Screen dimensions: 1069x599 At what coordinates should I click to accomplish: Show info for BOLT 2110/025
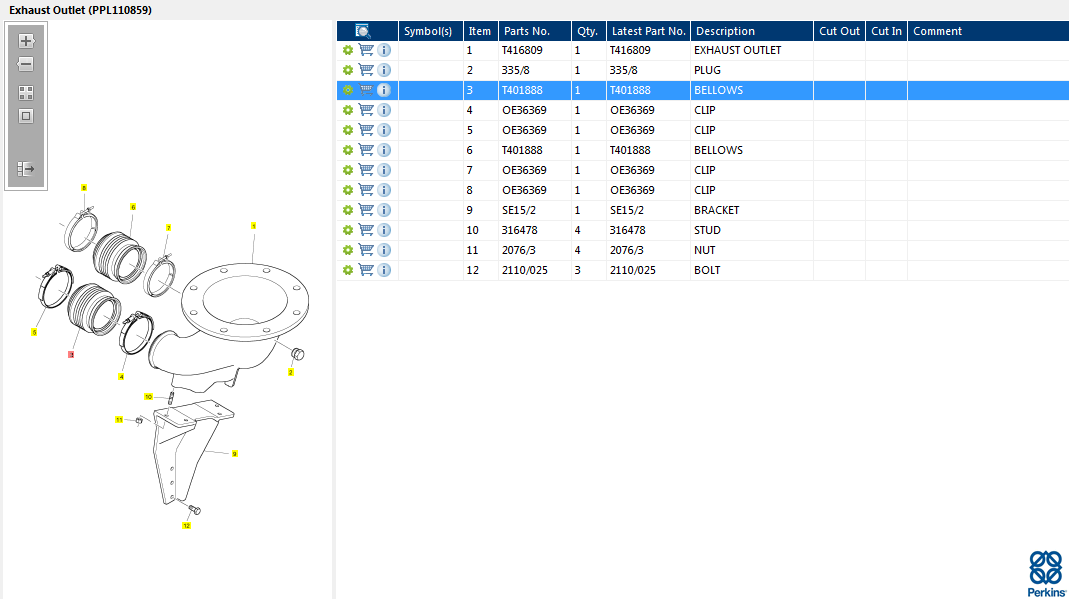(384, 270)
